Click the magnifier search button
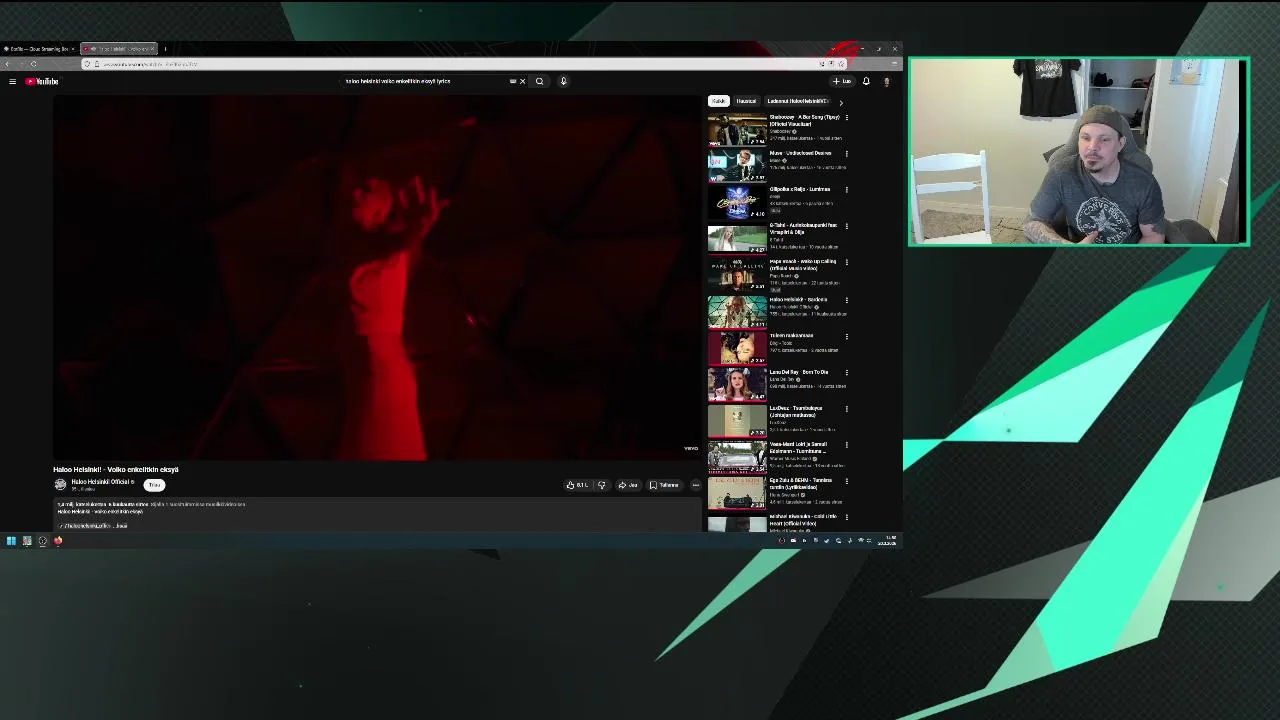Viewport: 1280px width, 720px height. coord(539,81)
